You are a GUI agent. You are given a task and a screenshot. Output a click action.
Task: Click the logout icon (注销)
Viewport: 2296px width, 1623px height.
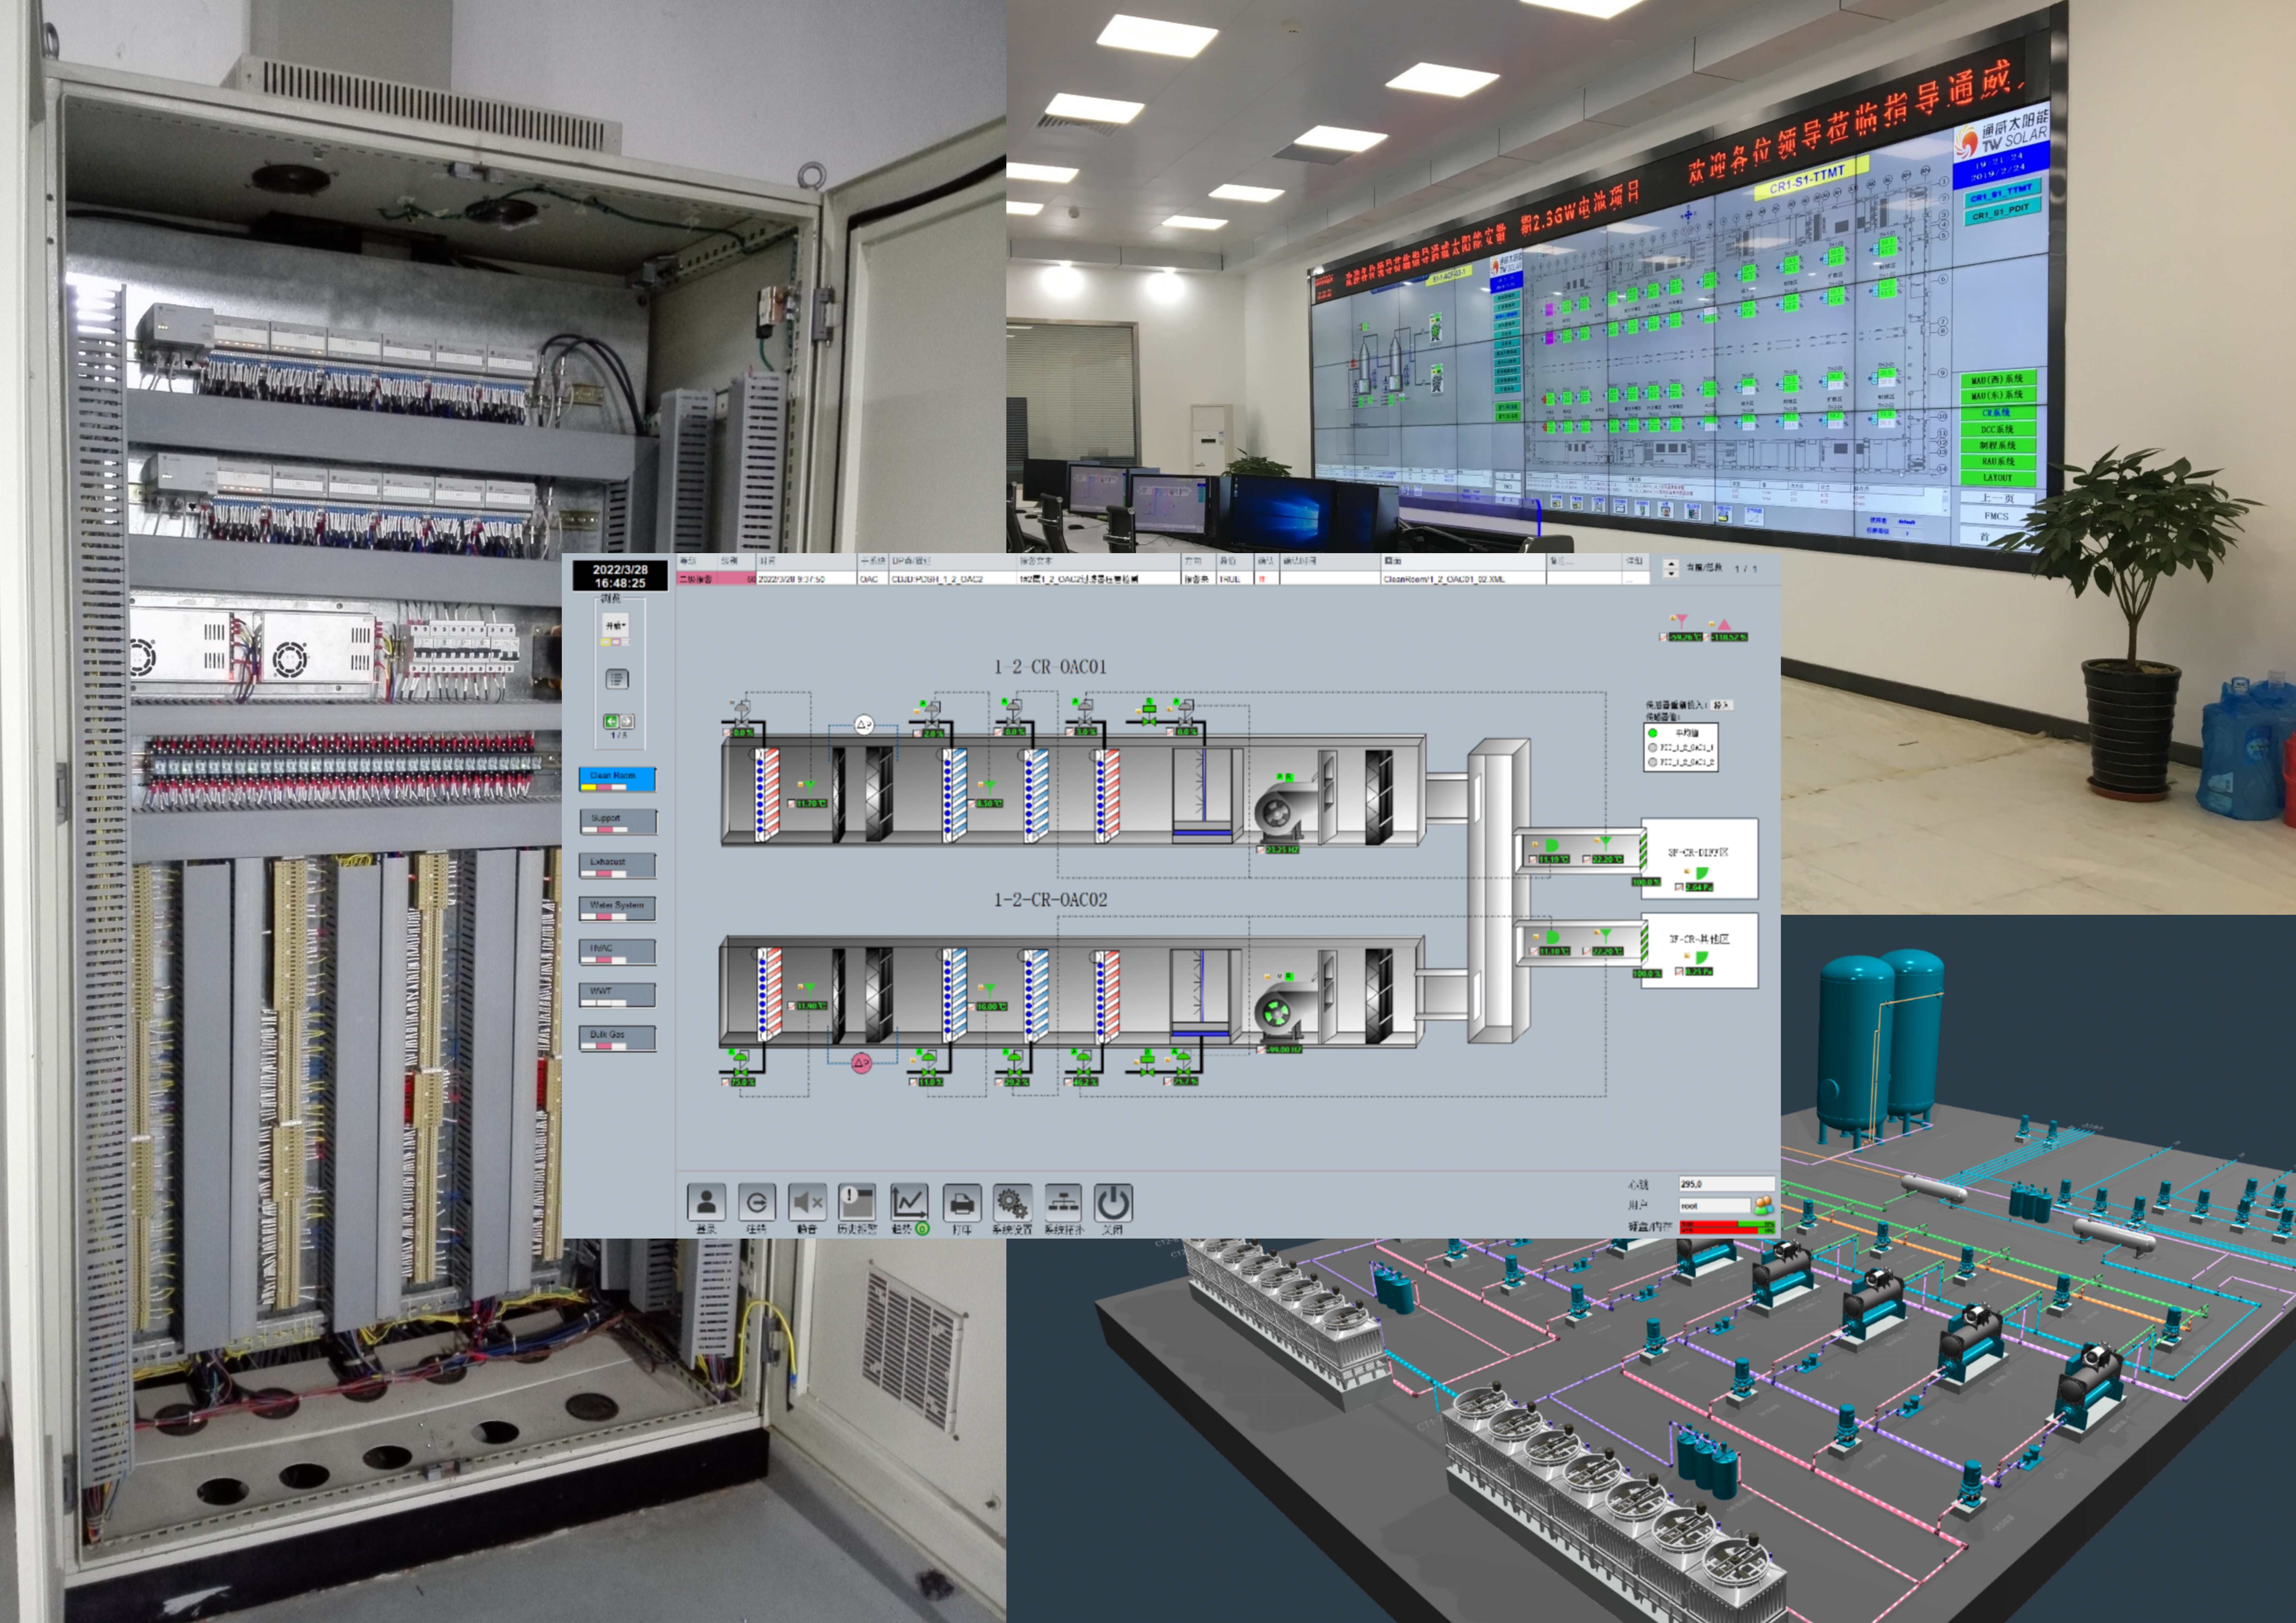click(757, 1202)
